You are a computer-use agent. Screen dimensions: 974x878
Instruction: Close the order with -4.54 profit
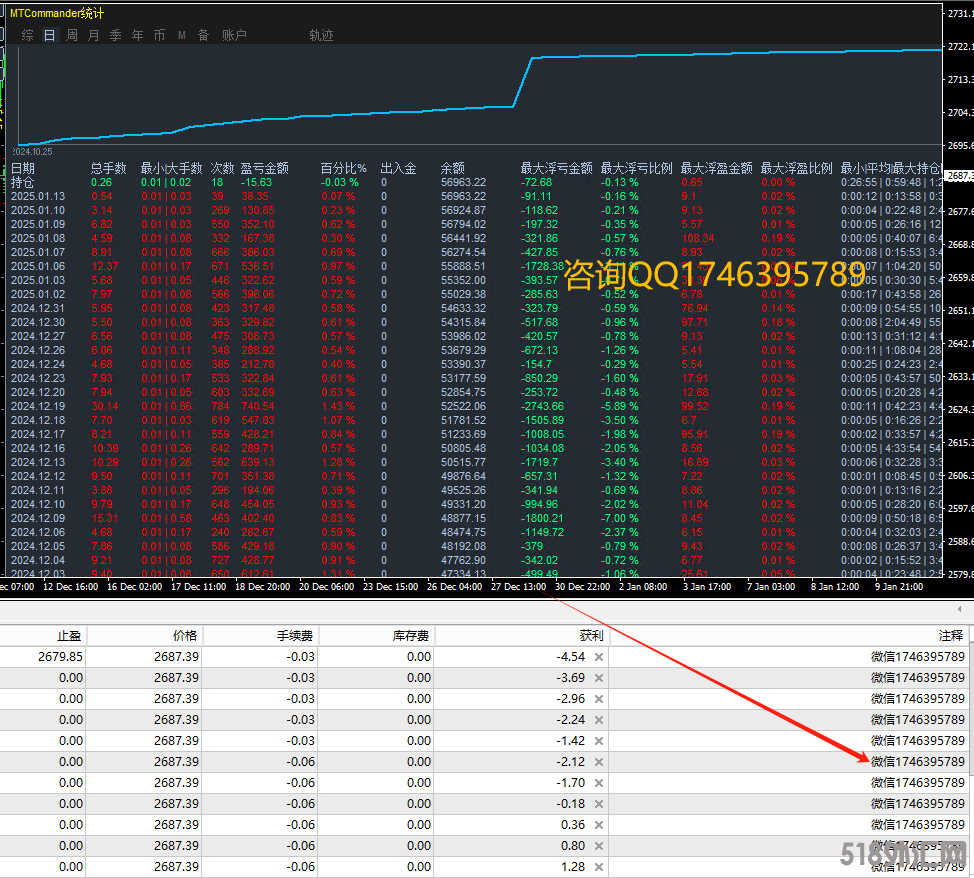[599, 657]
